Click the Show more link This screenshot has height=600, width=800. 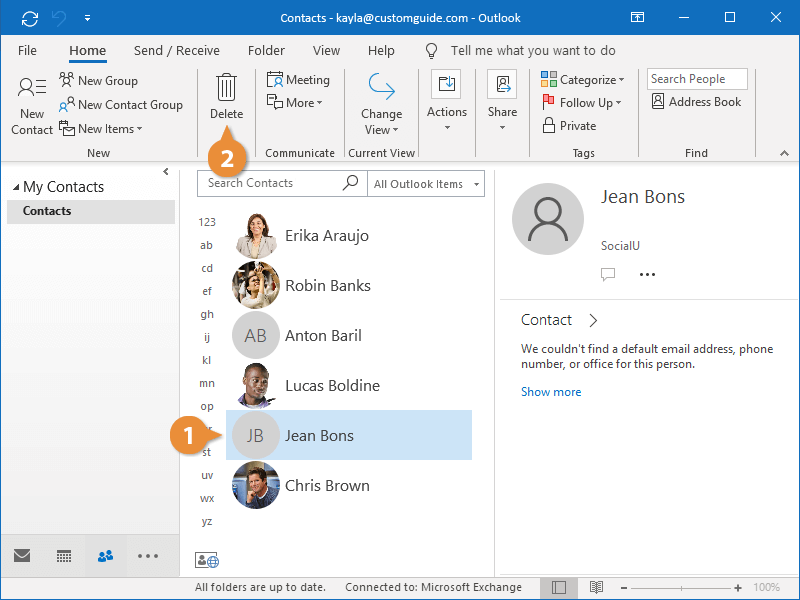point(551,392)
